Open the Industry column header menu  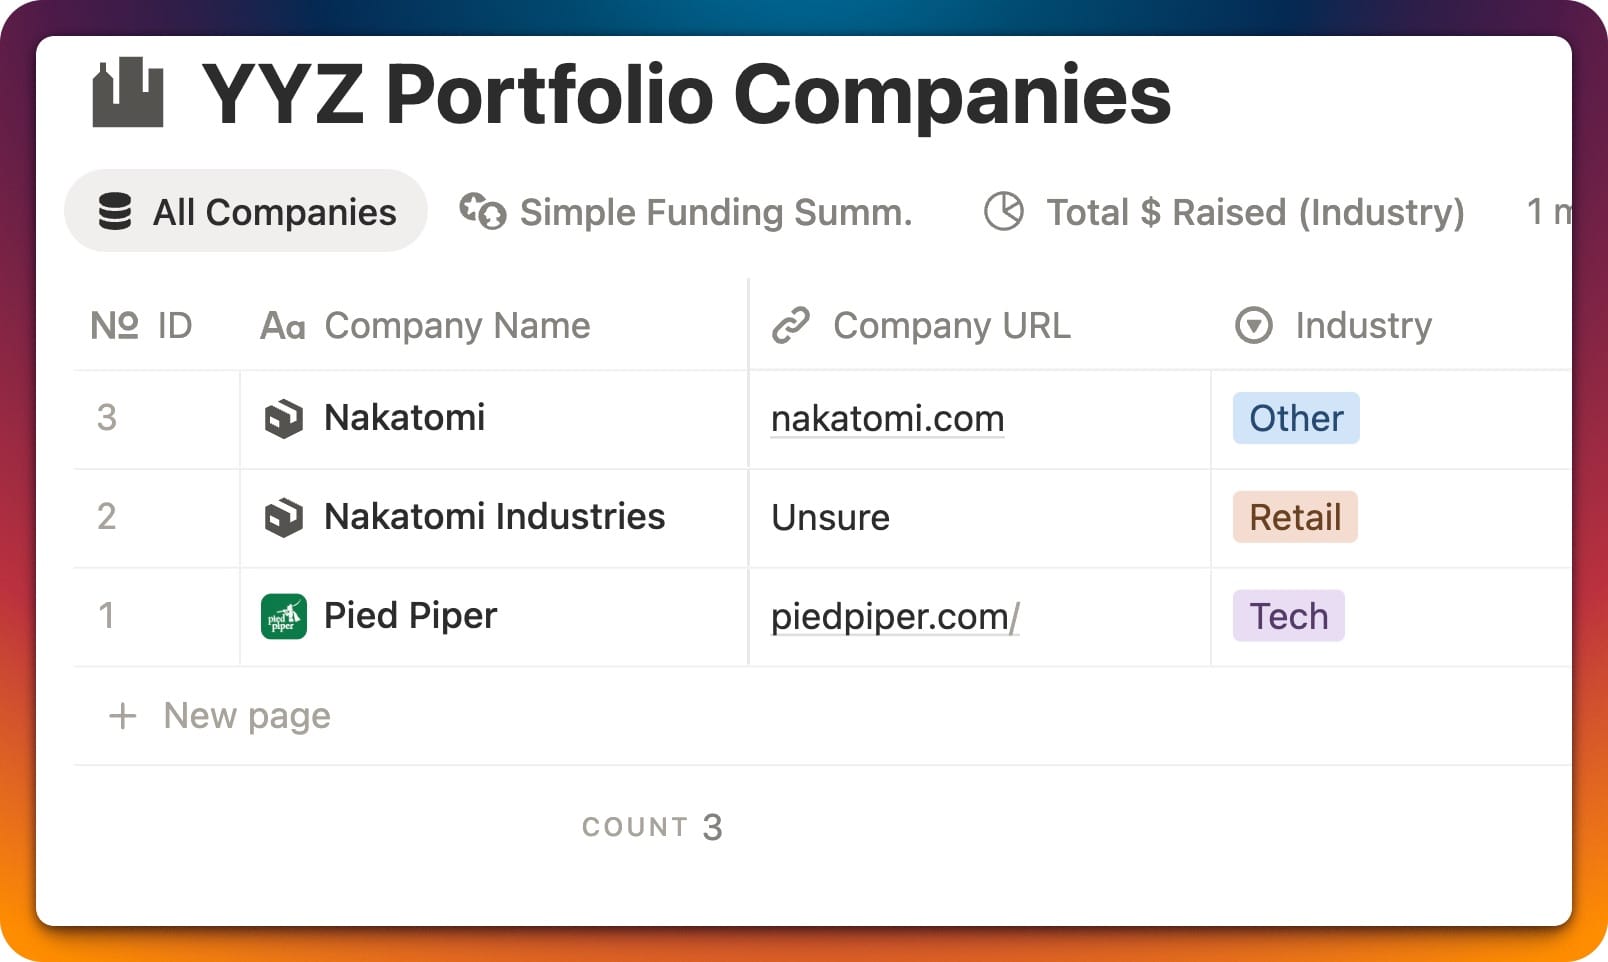pos(1362,326)
